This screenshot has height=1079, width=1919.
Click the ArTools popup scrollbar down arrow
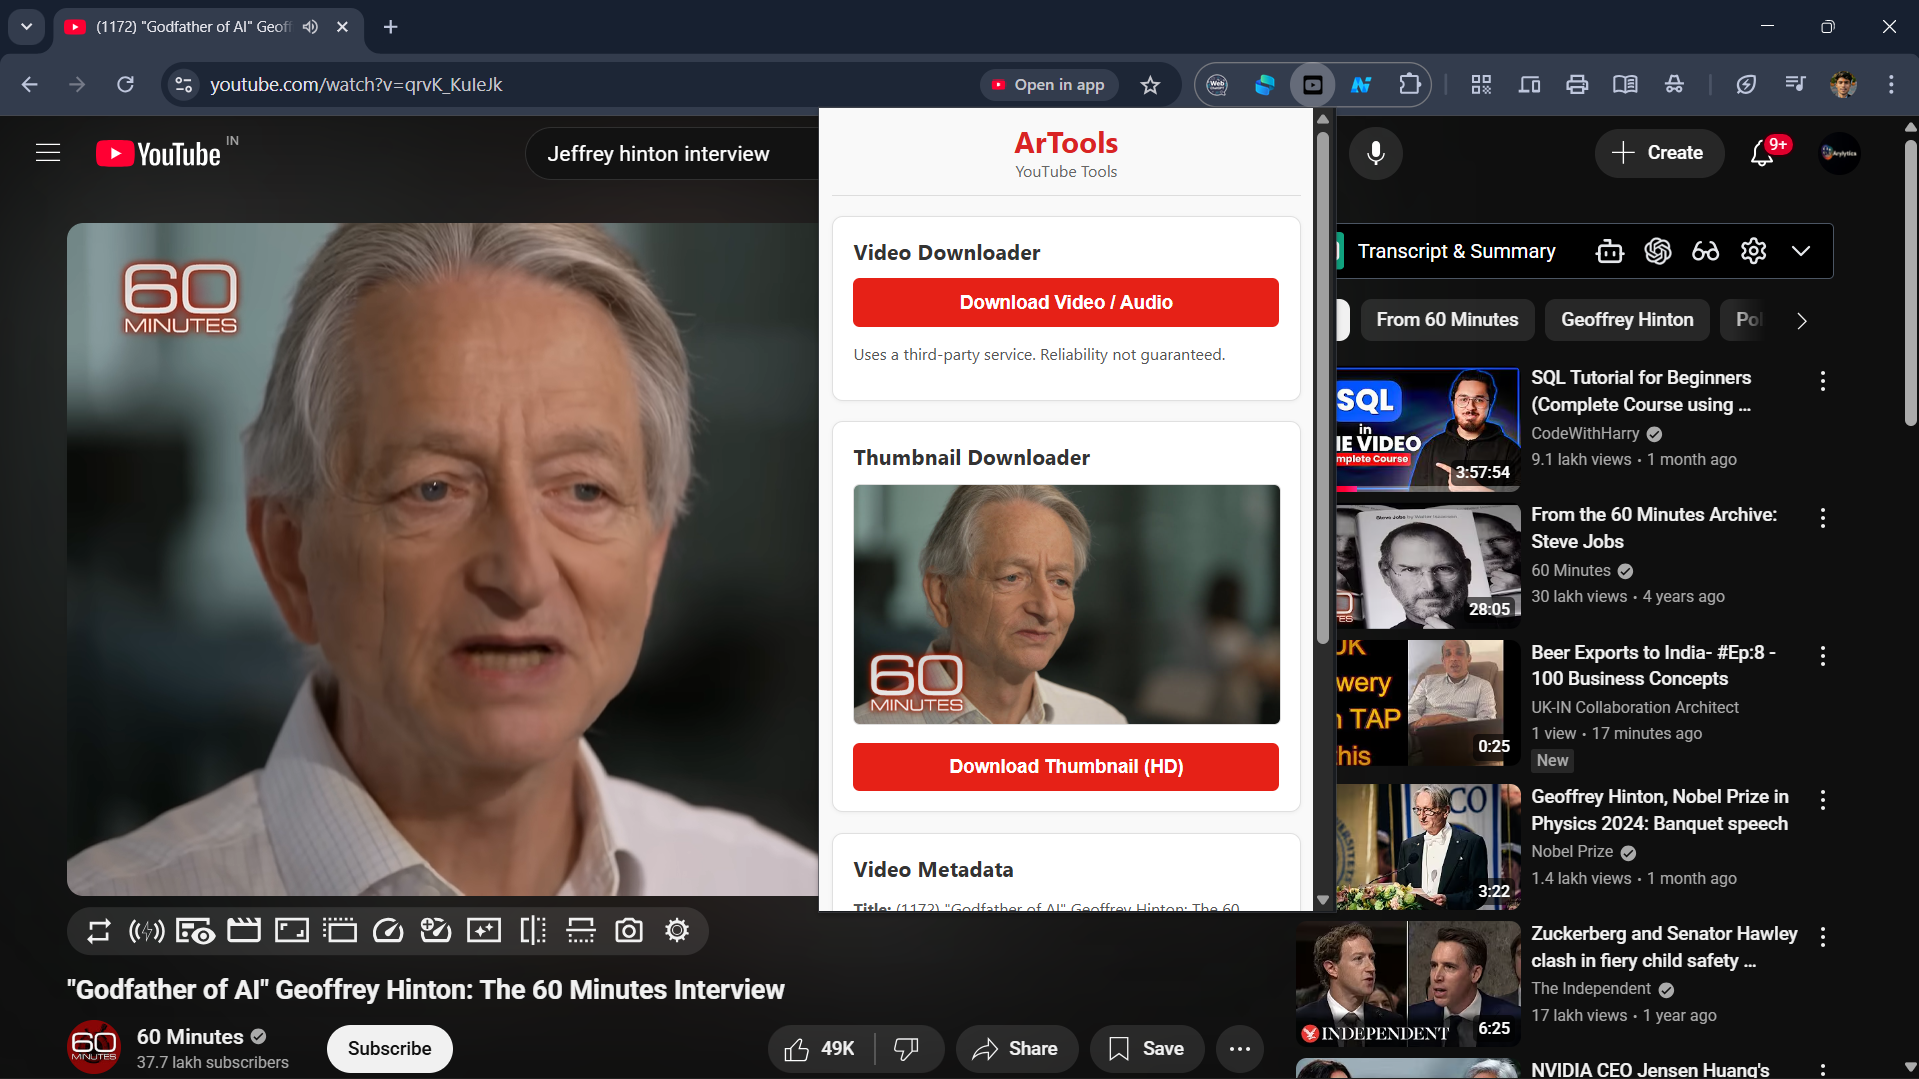pos(1323,900)
